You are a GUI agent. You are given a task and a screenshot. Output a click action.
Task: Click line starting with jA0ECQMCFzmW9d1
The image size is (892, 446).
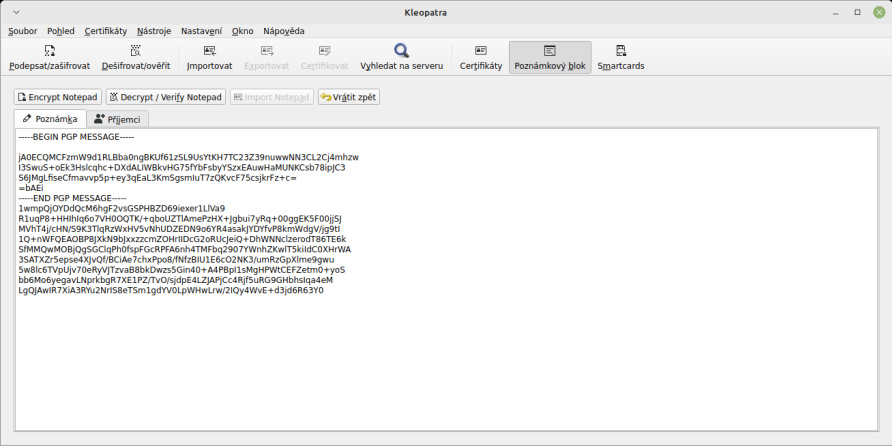[189, 158]
